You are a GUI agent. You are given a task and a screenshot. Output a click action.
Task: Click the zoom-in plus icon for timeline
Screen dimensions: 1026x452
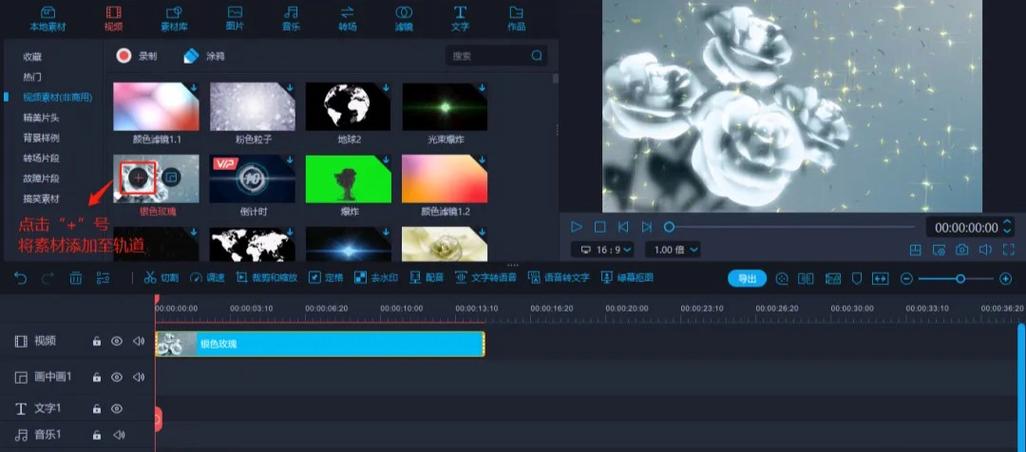click(1006, 279)
